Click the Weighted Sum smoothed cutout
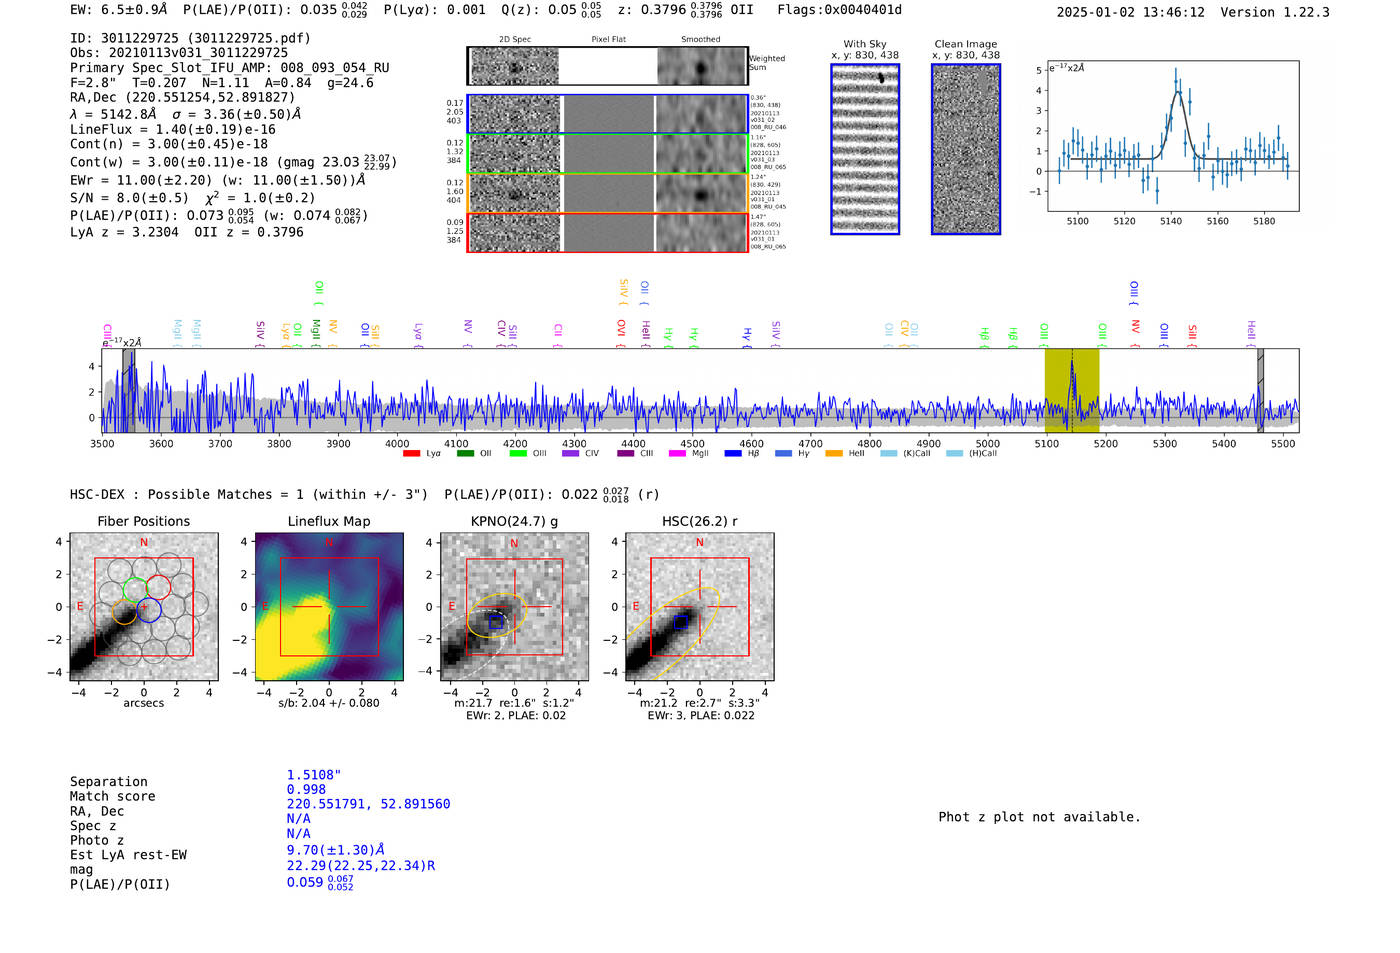Viewport: 1400px width, 953px height. (702, 67)
